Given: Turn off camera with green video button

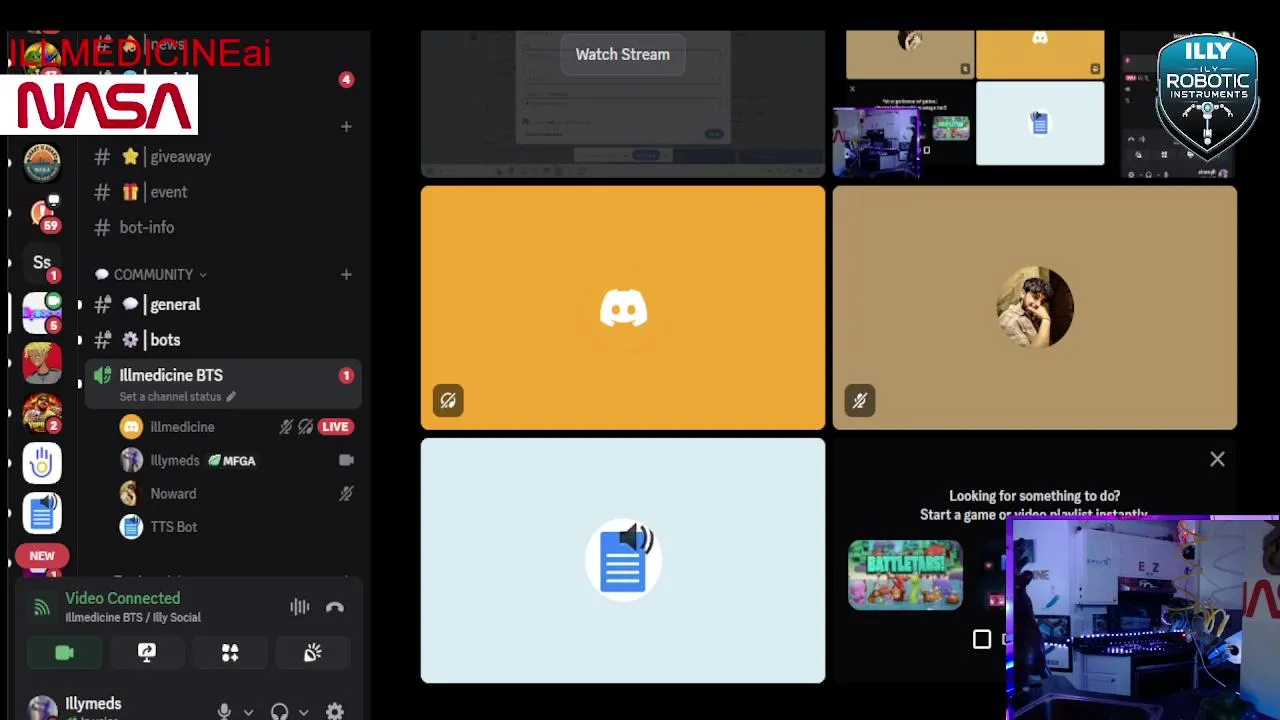Looking at the screenshot, I should click(64, 653).
